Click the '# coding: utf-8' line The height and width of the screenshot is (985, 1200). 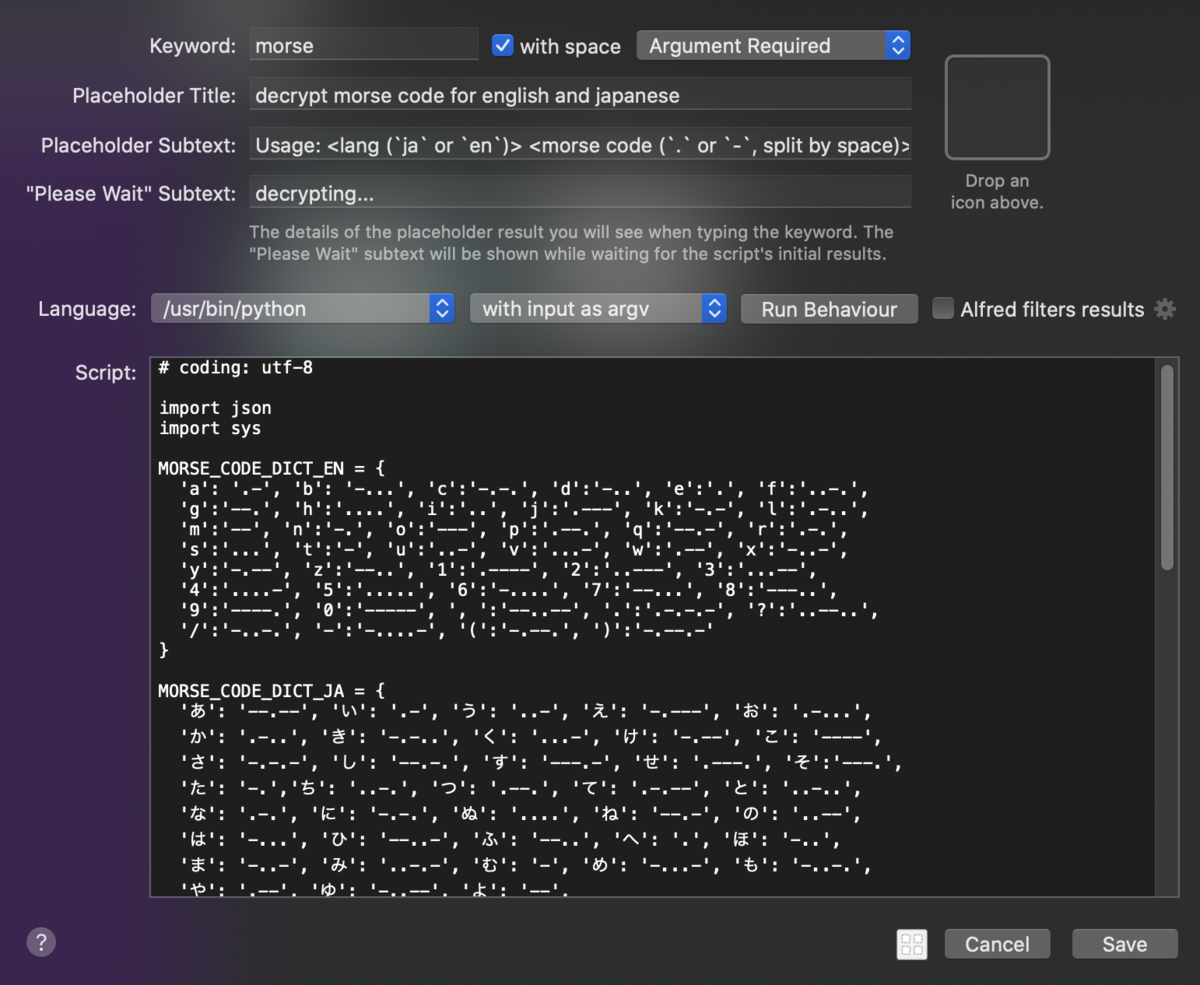pos(236,368)
